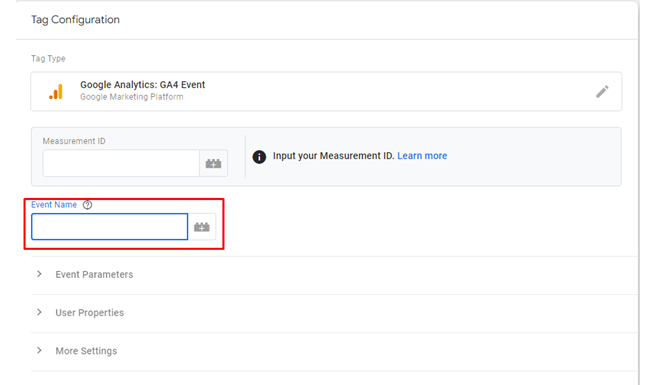Select the Event Name label text
This screenshot has width=648, height=385.
pyautogui.click(x=54, y=204)
